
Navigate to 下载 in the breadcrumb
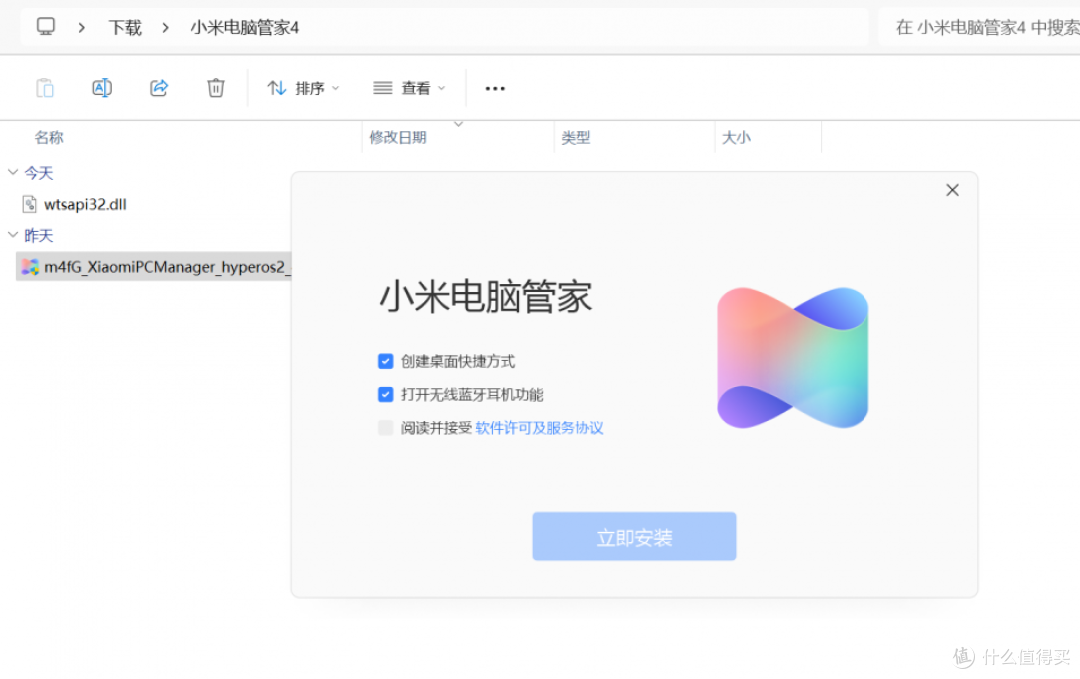(125, 28)
